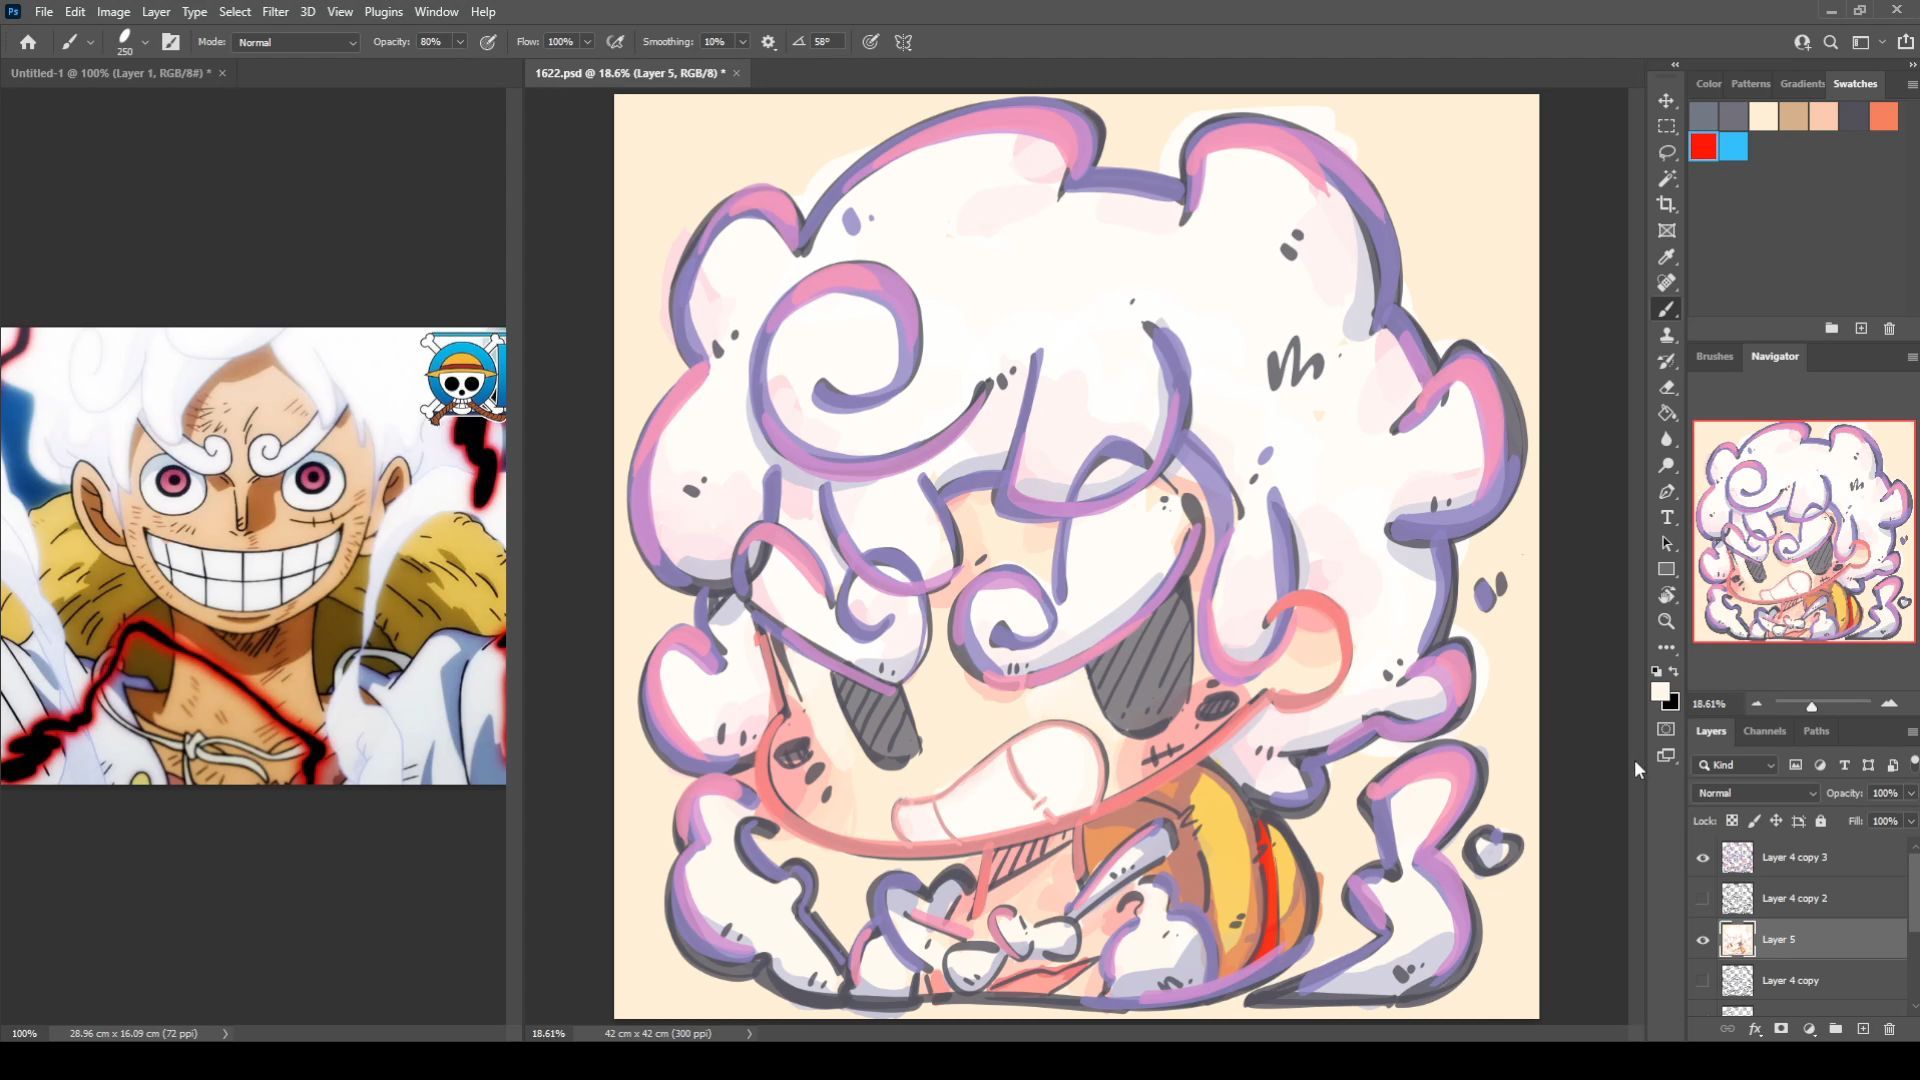Toggle lock position
1920x1080 pixels.
(1776, 821)
